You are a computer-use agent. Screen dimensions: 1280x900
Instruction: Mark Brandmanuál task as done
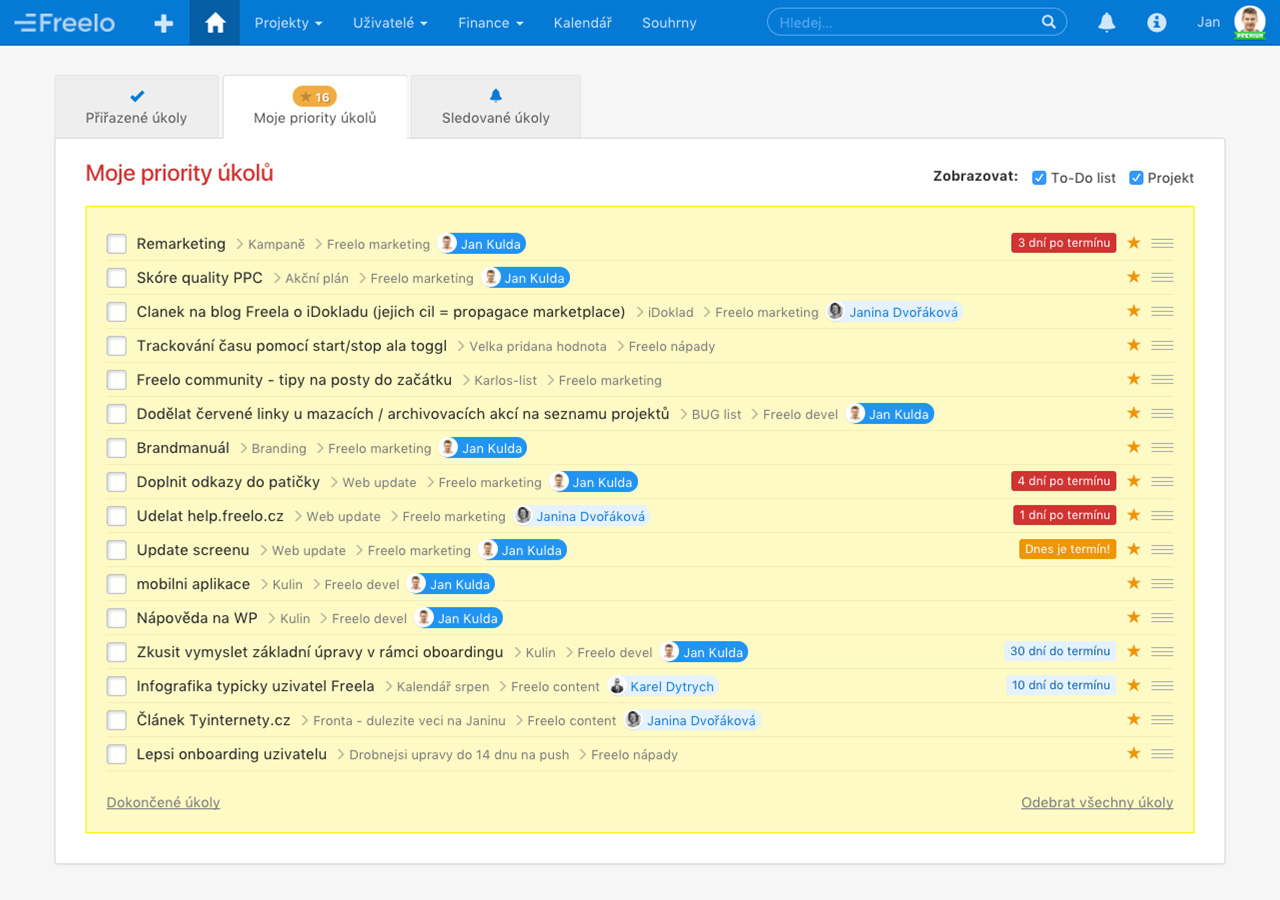pyautogui.click(x=117, y=448)
